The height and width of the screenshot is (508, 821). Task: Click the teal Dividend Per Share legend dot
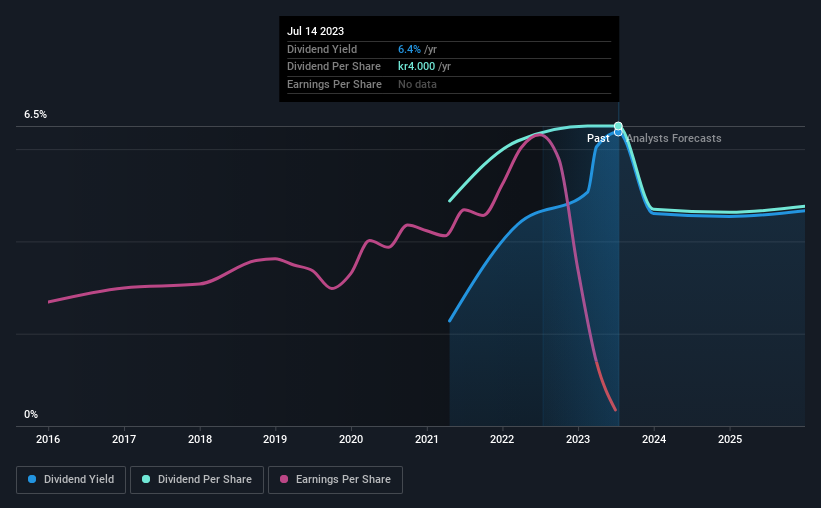pos(146,479)
